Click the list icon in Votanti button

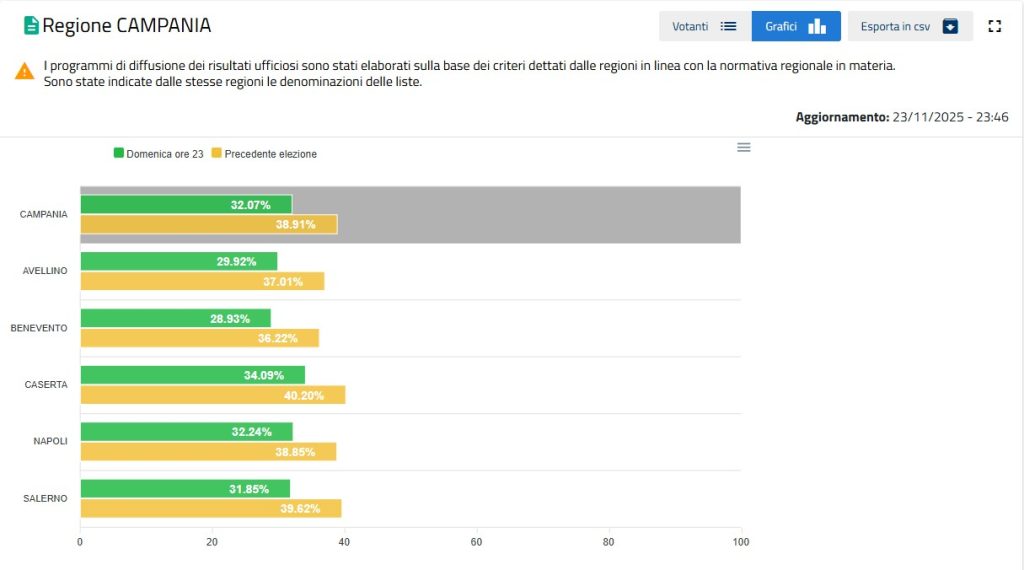coord(728,26)
